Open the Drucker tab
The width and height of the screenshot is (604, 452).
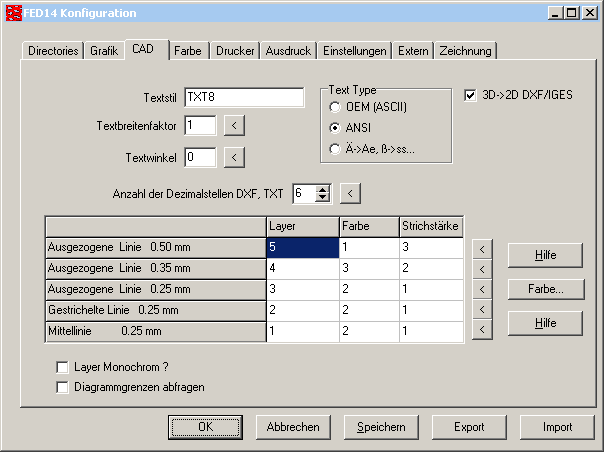click(x=234, y=50)
